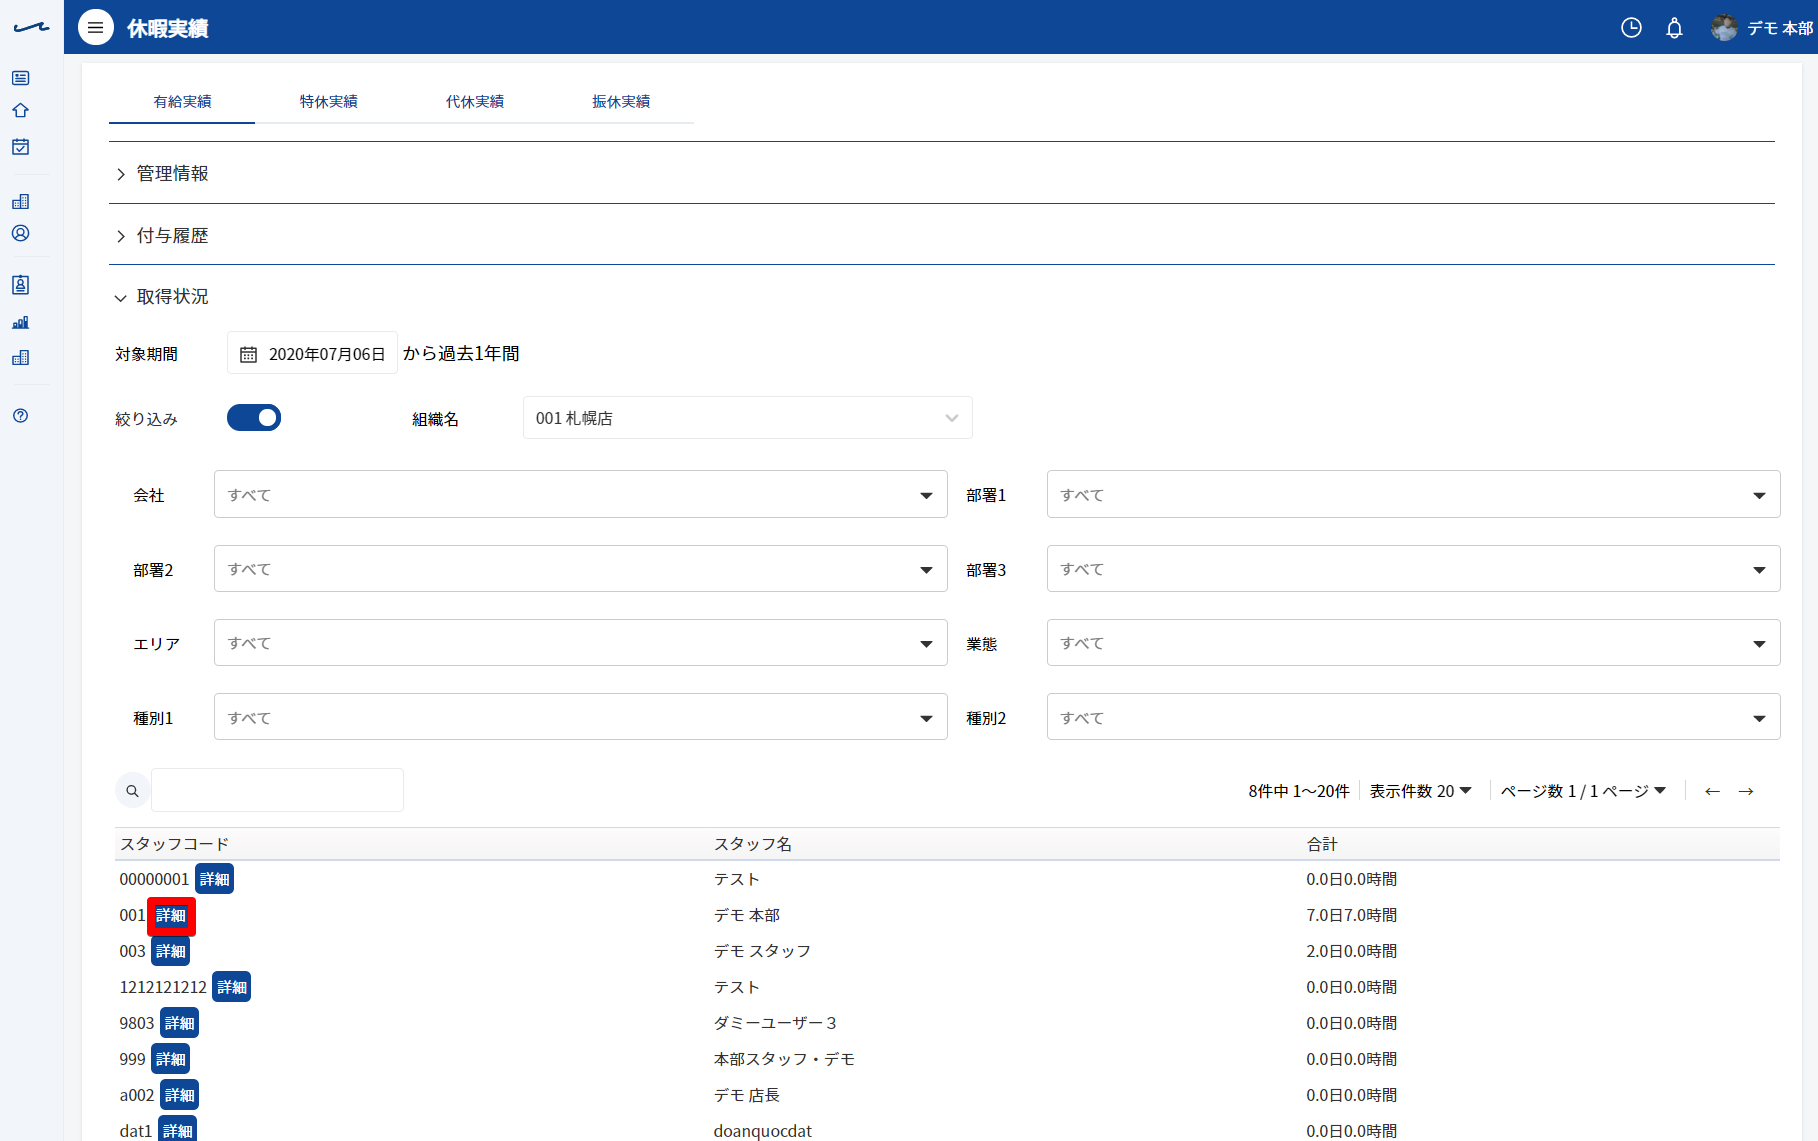Screen dimensions: 1818x1141
Task: Open the help question mark icon
Action: (20, 415)
